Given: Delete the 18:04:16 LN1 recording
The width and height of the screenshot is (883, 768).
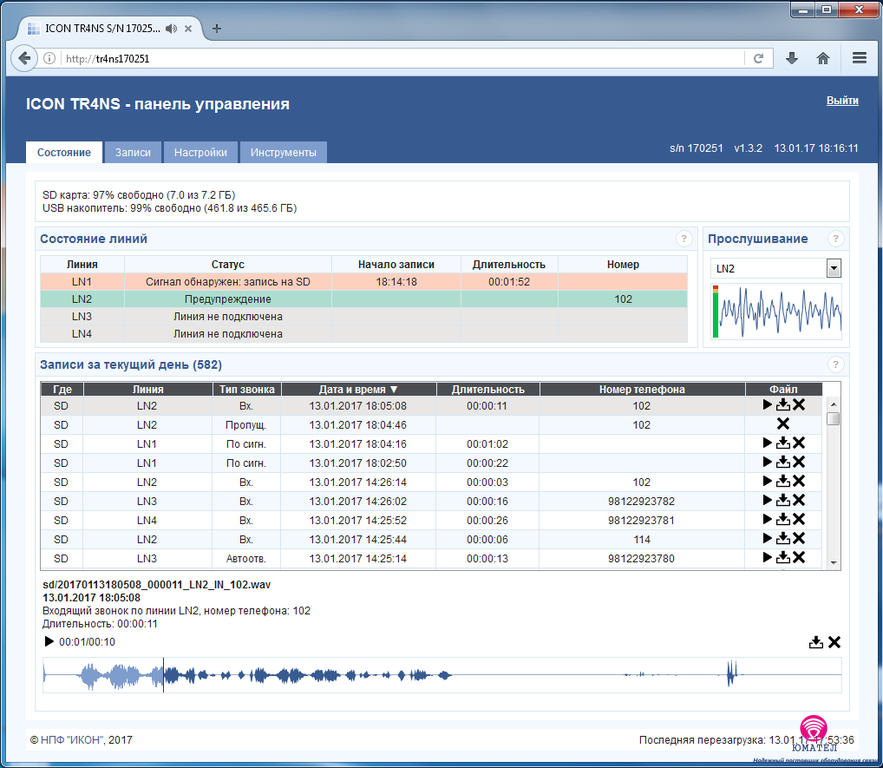Looking at the screenshot, I should 799,443.
